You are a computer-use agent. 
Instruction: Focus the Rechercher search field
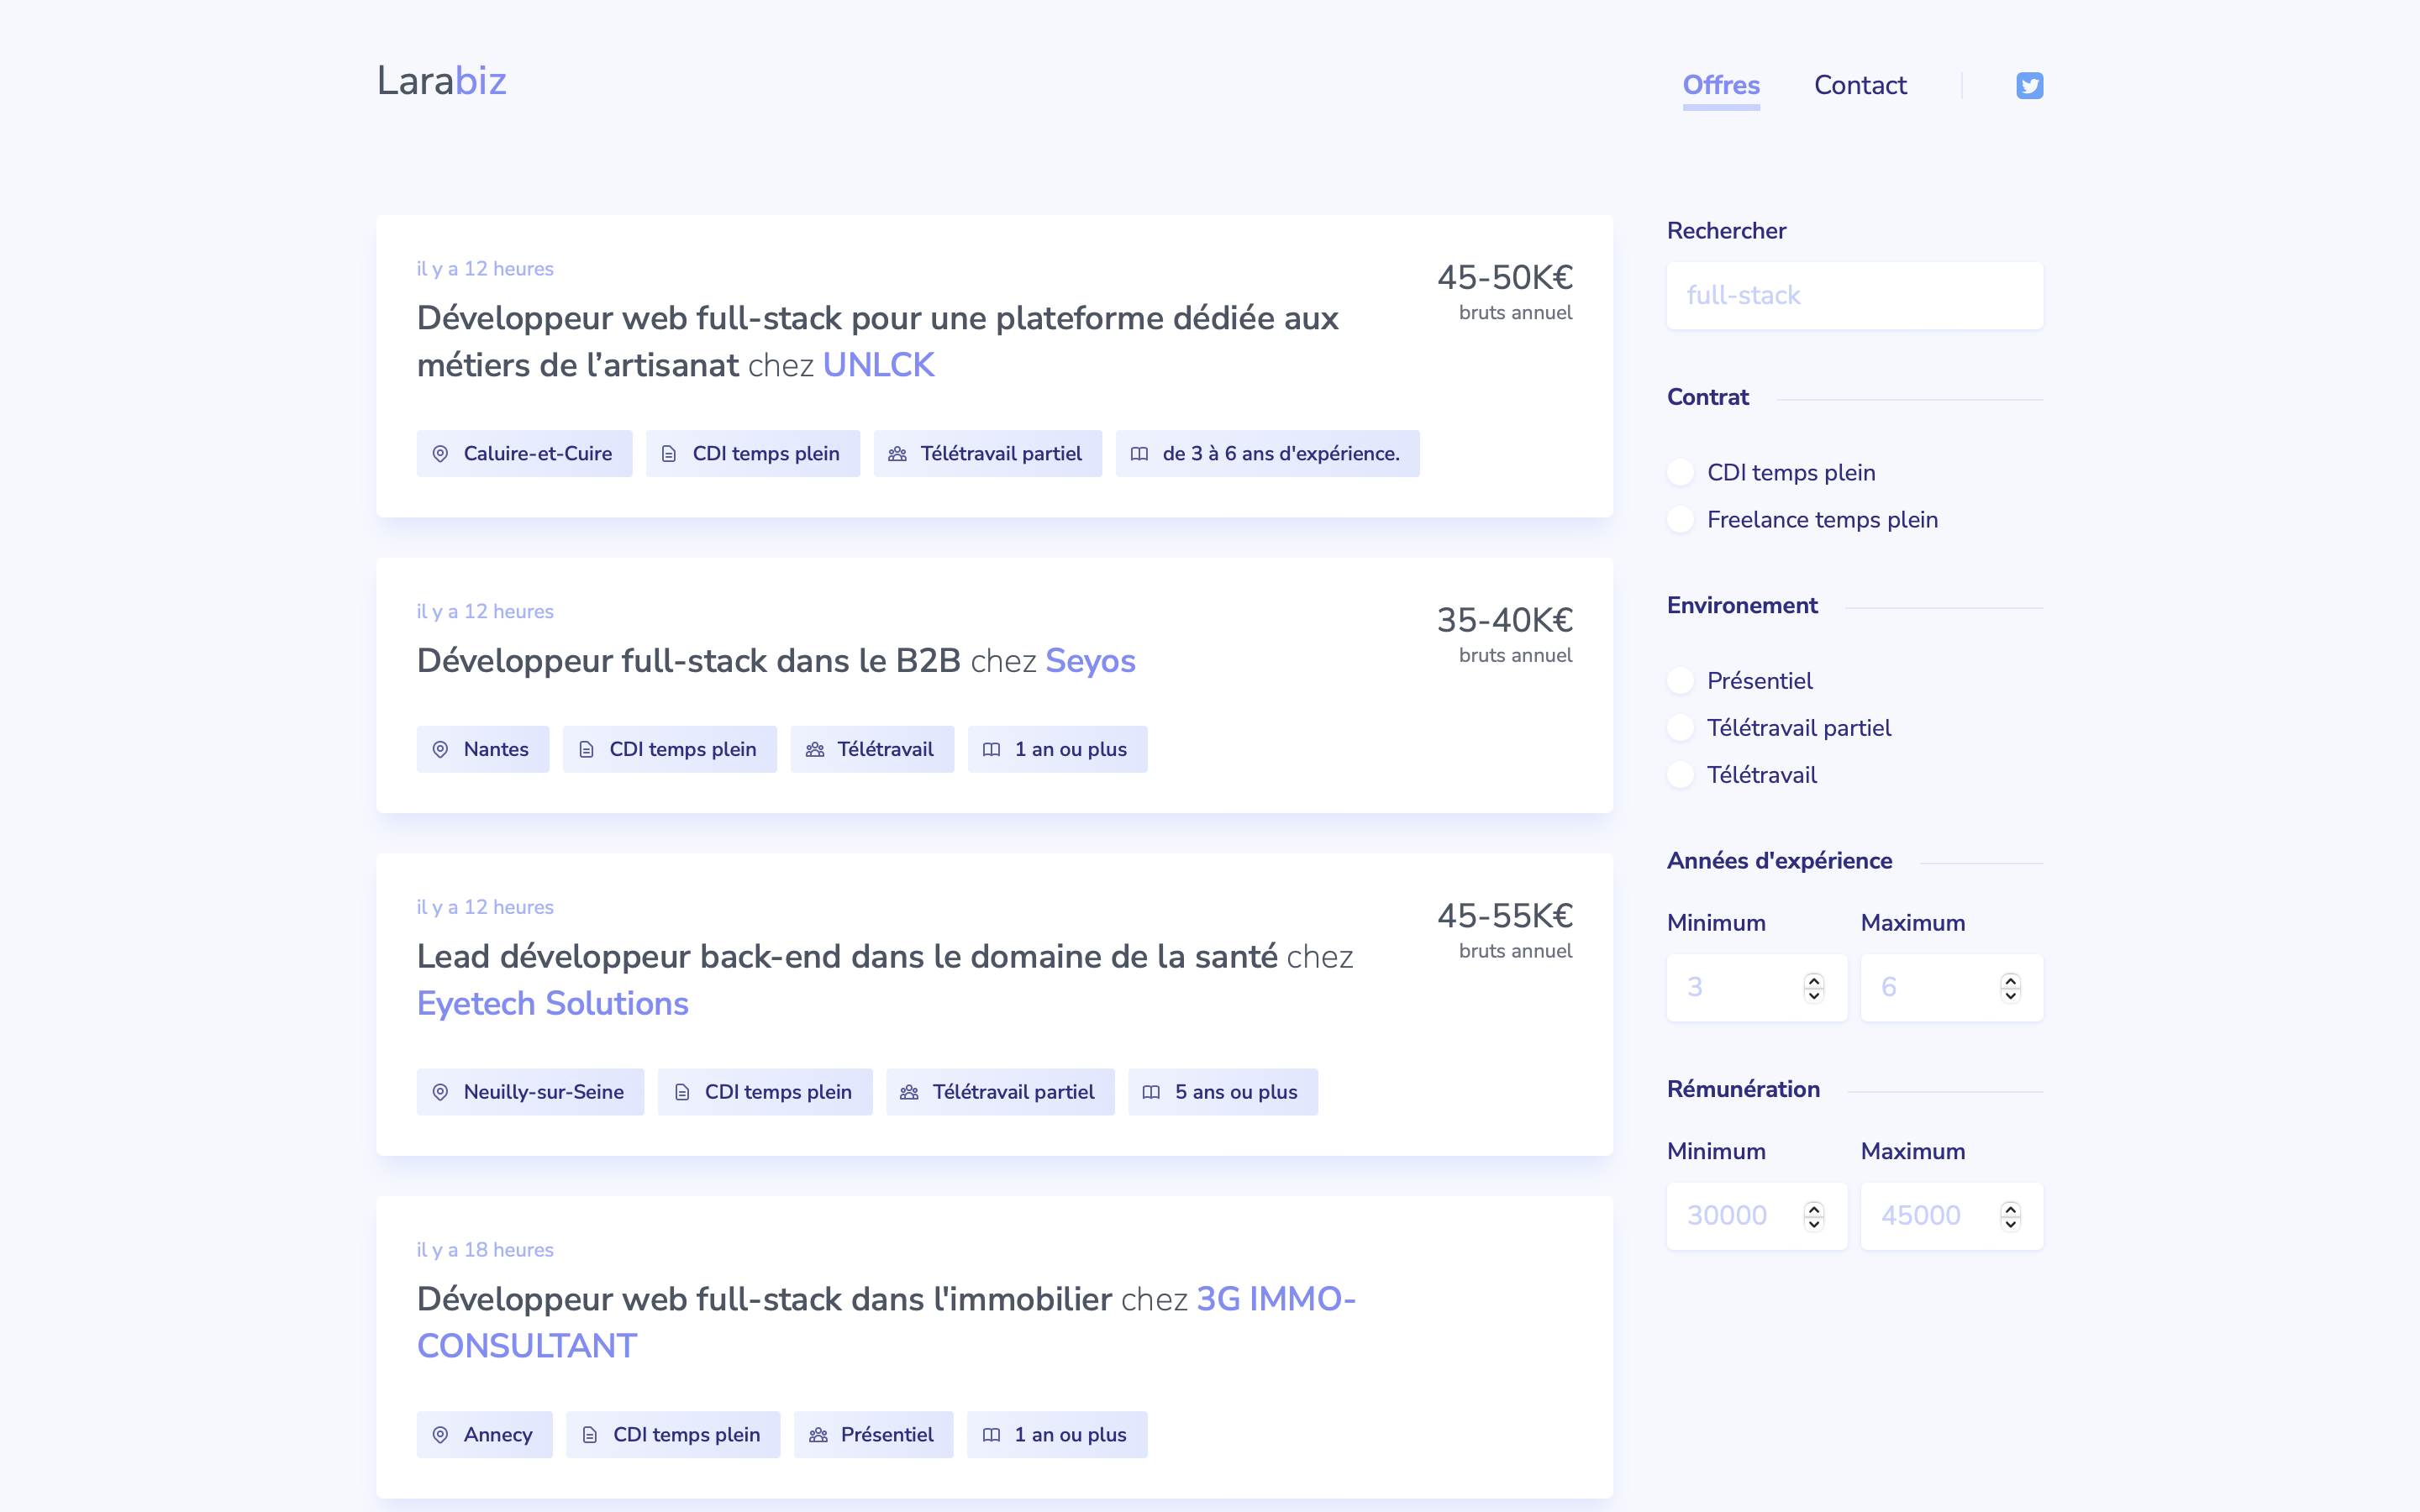click(x=1854, y=296)
